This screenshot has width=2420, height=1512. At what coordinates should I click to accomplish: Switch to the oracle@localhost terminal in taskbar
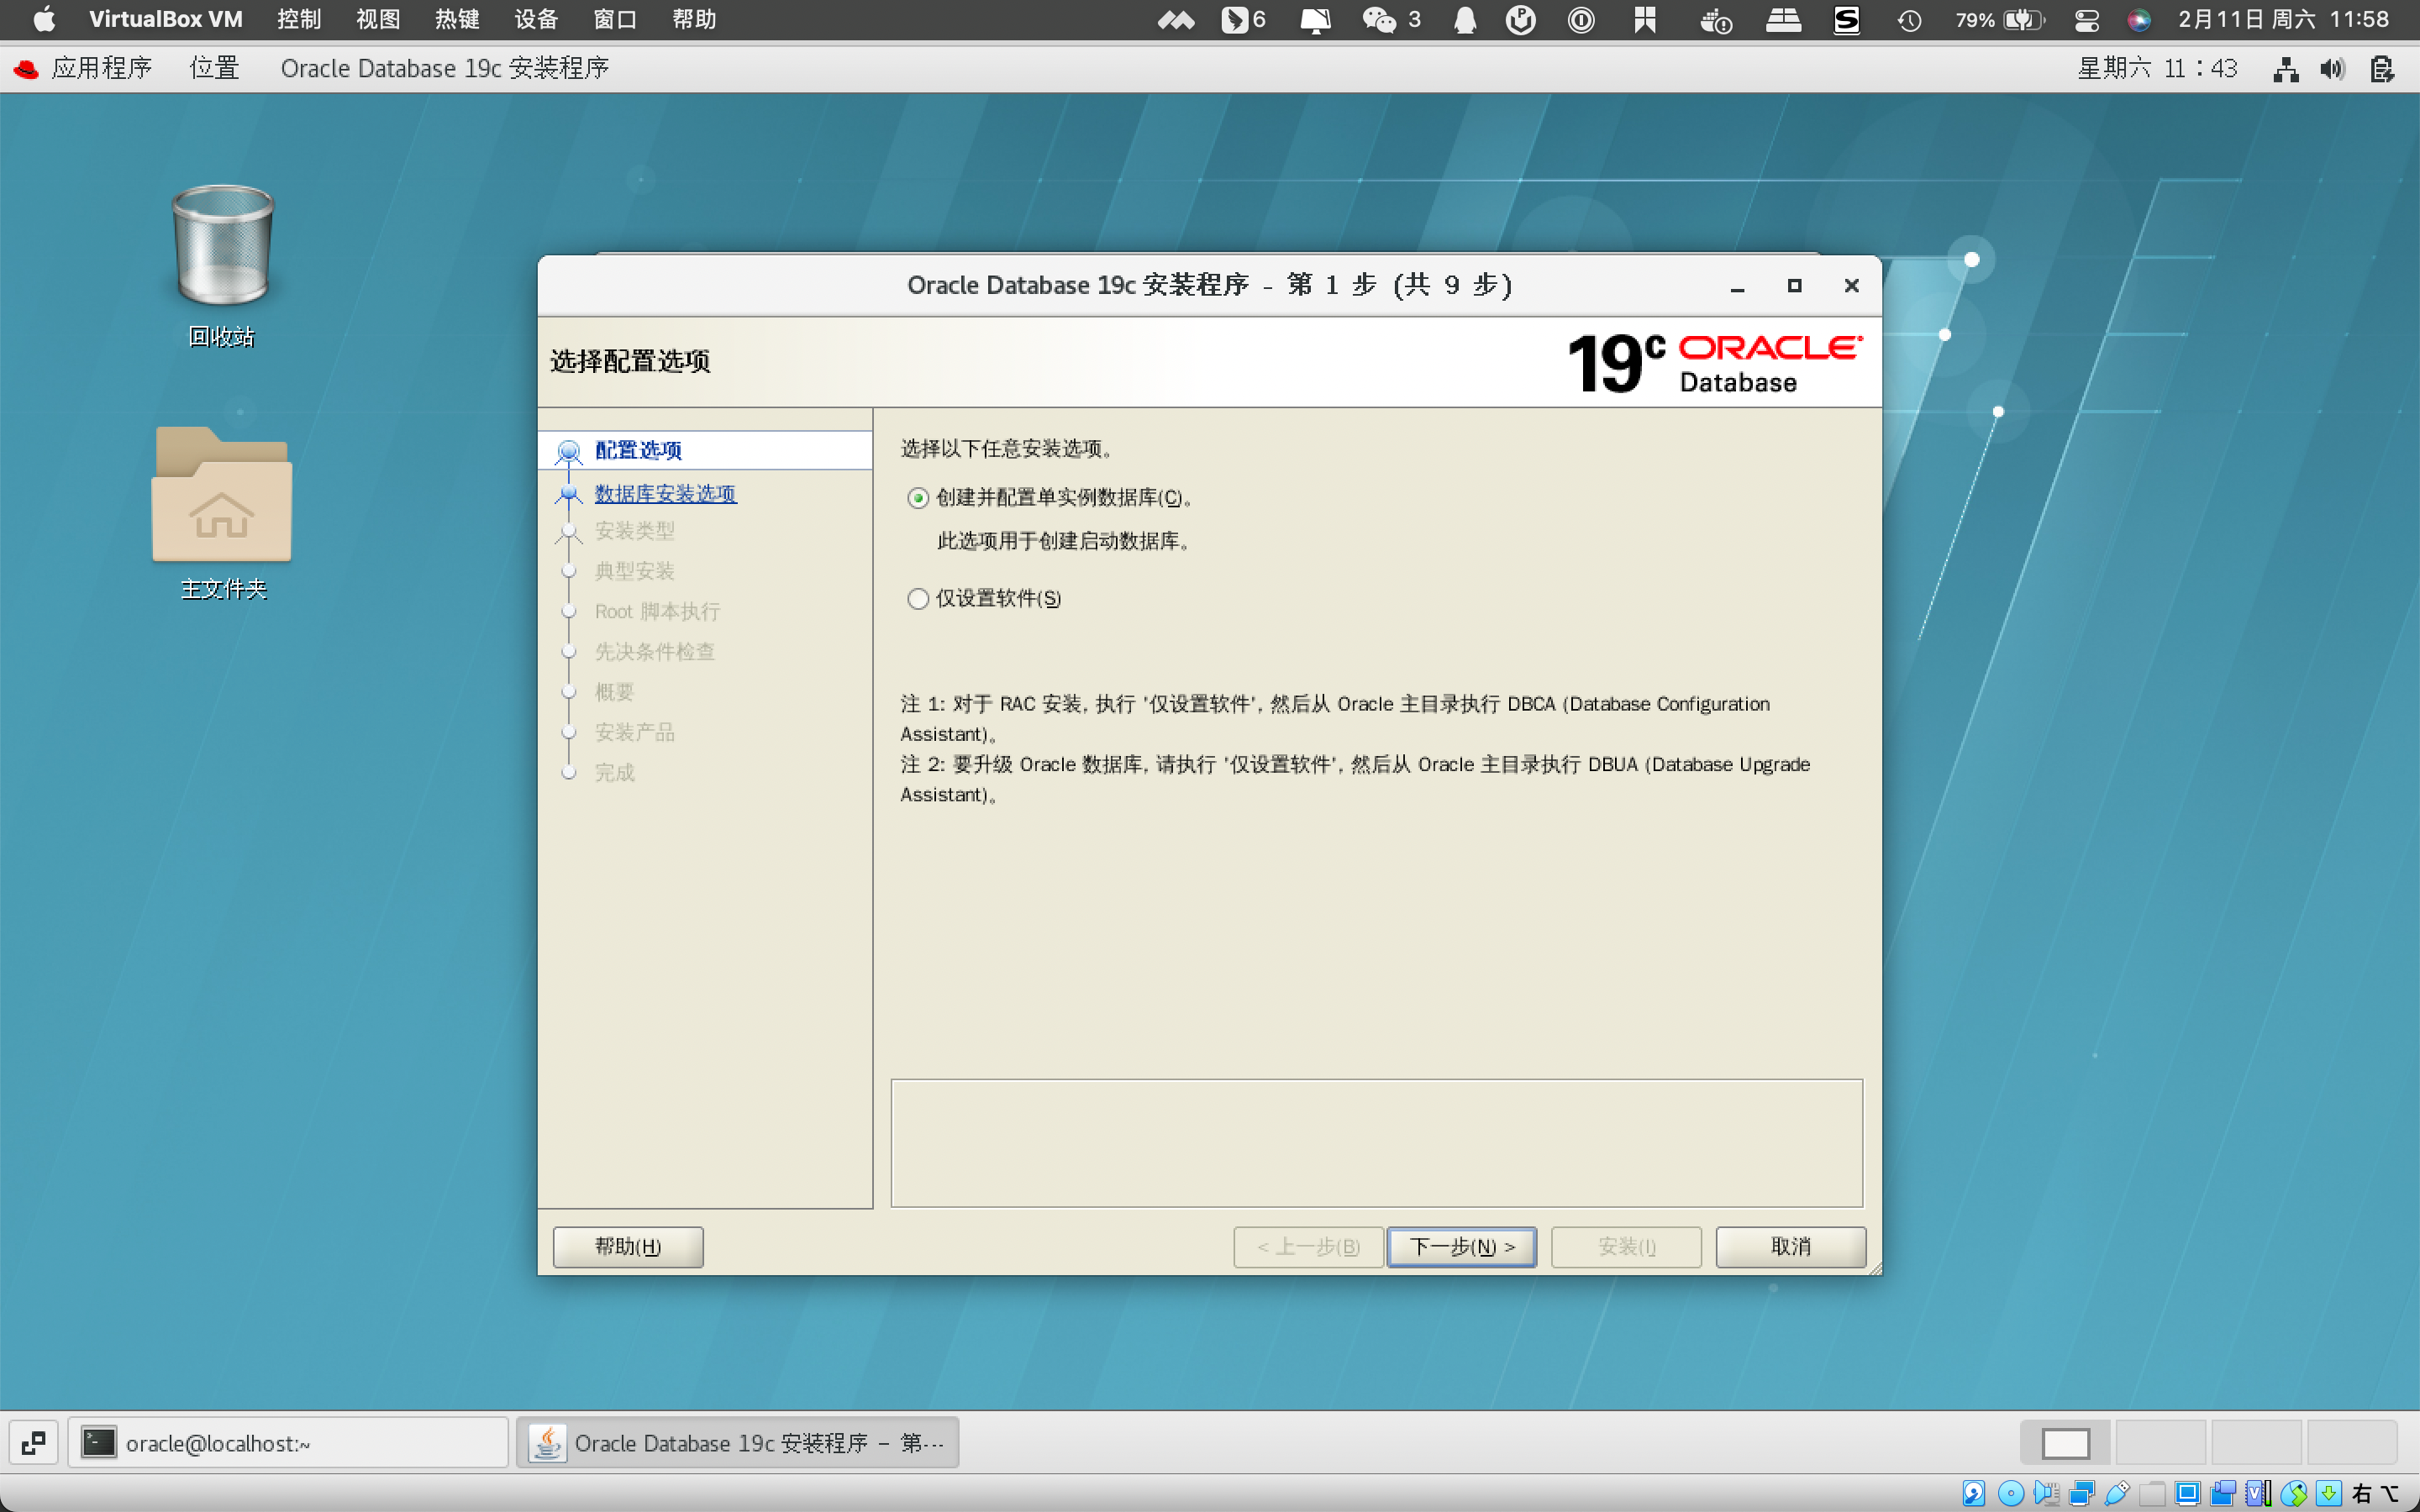coord(288,1443)
